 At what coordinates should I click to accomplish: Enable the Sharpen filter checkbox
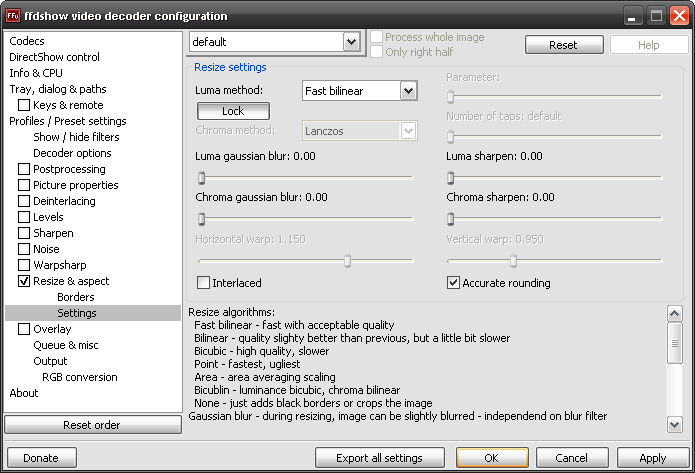[x=24, y=233]
